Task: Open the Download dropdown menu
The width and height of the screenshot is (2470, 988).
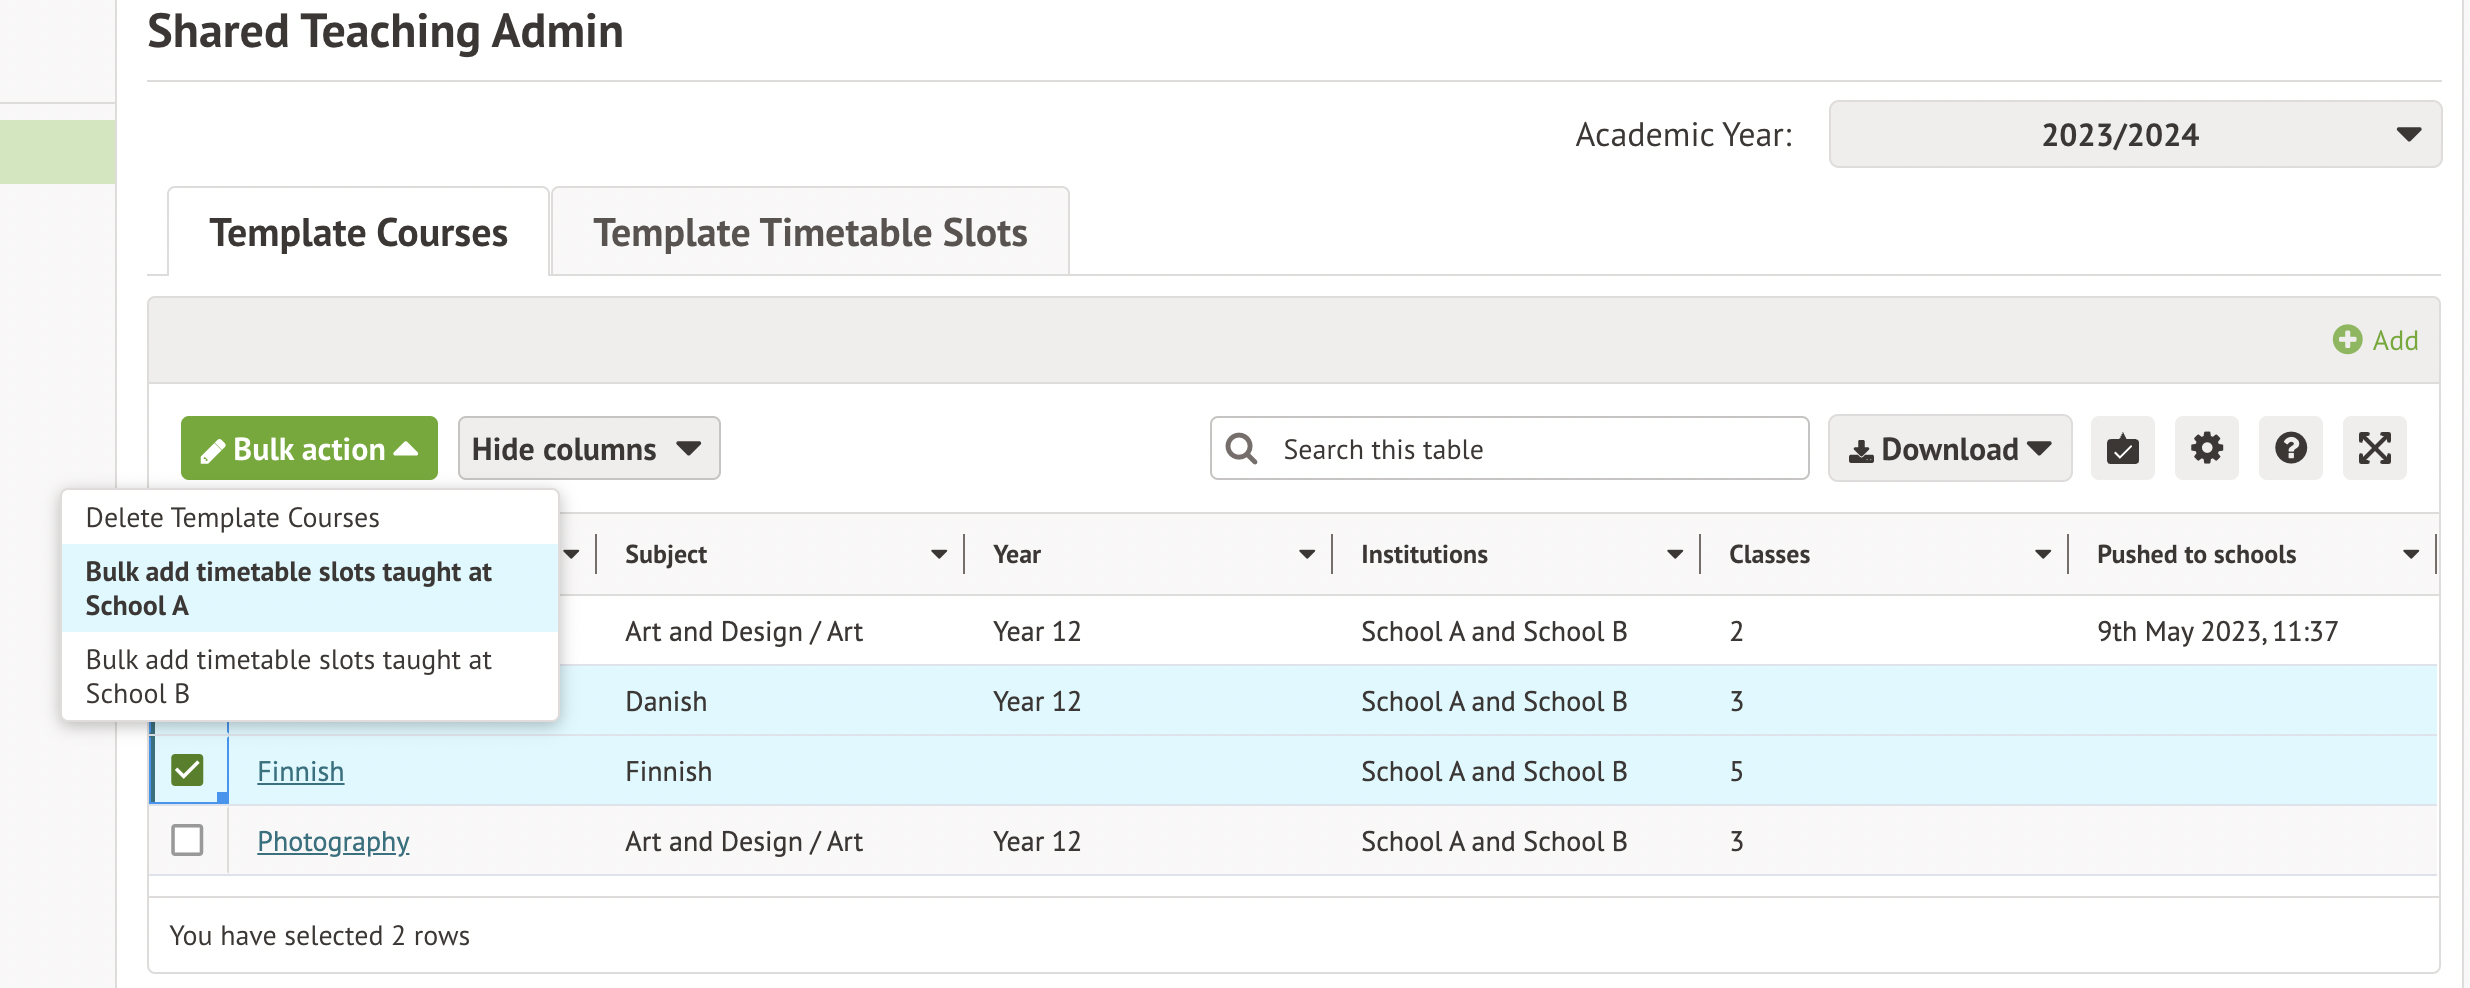Action: [x=1949, y=448]
